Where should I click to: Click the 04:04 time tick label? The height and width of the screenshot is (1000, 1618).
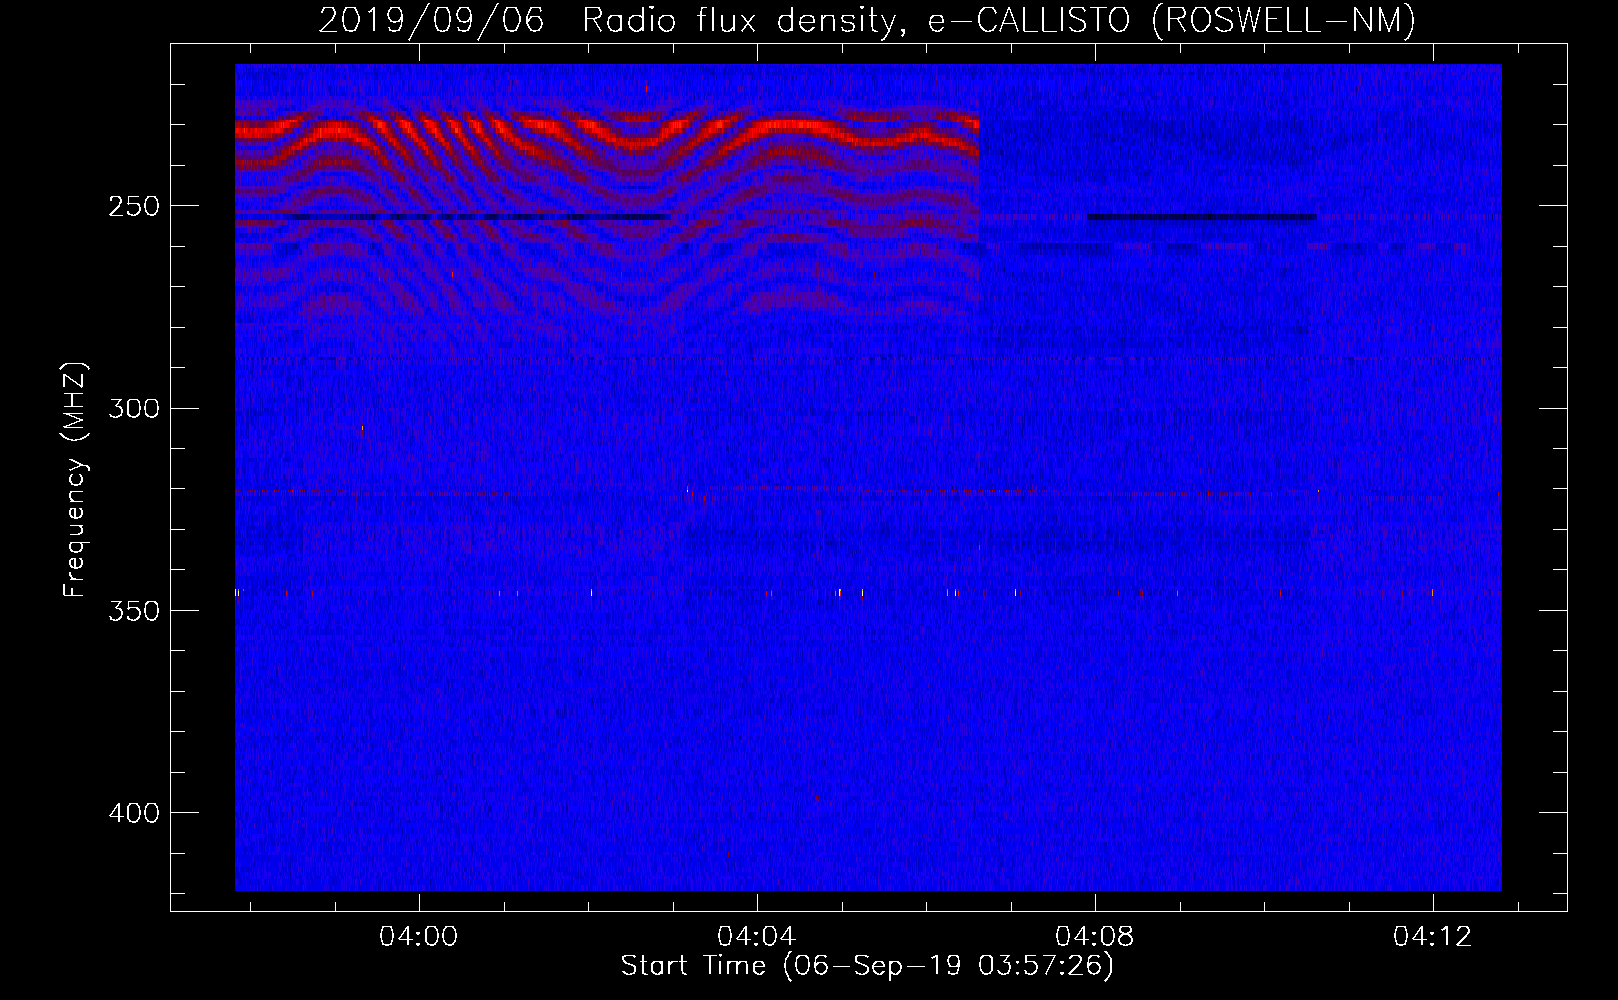tap(757, 936)
